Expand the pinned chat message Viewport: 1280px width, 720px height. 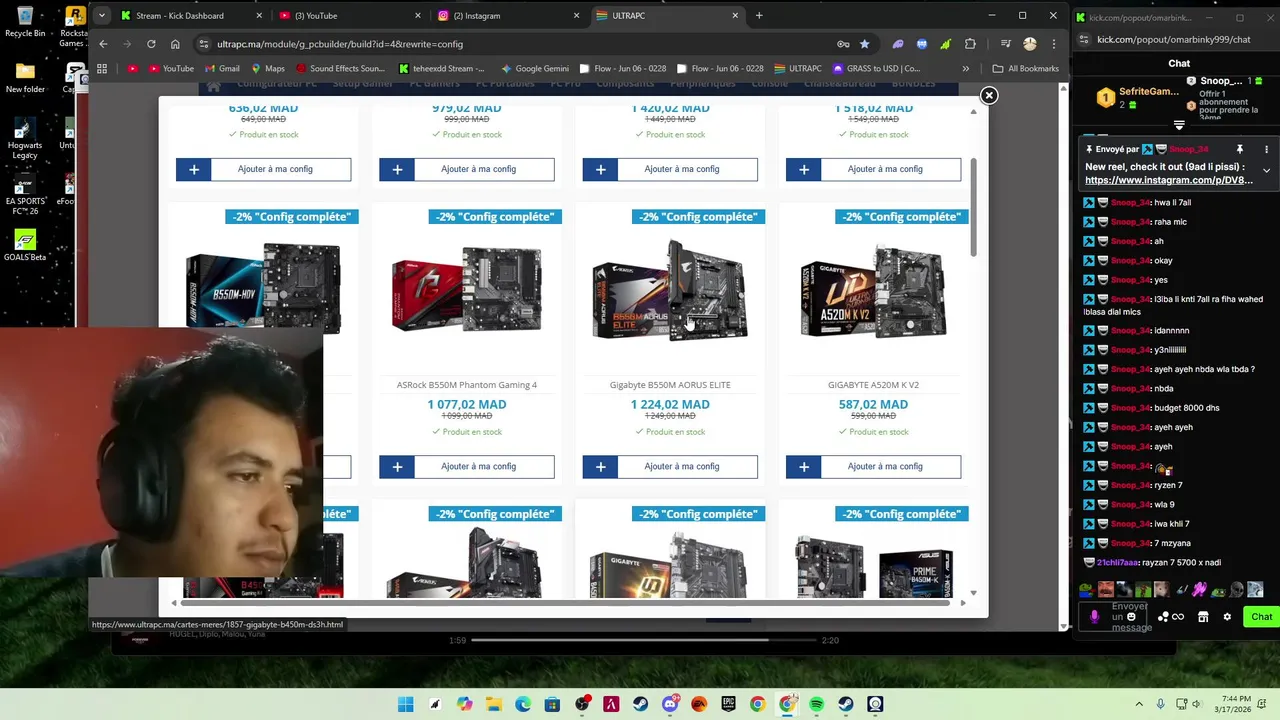[1266, 170]
